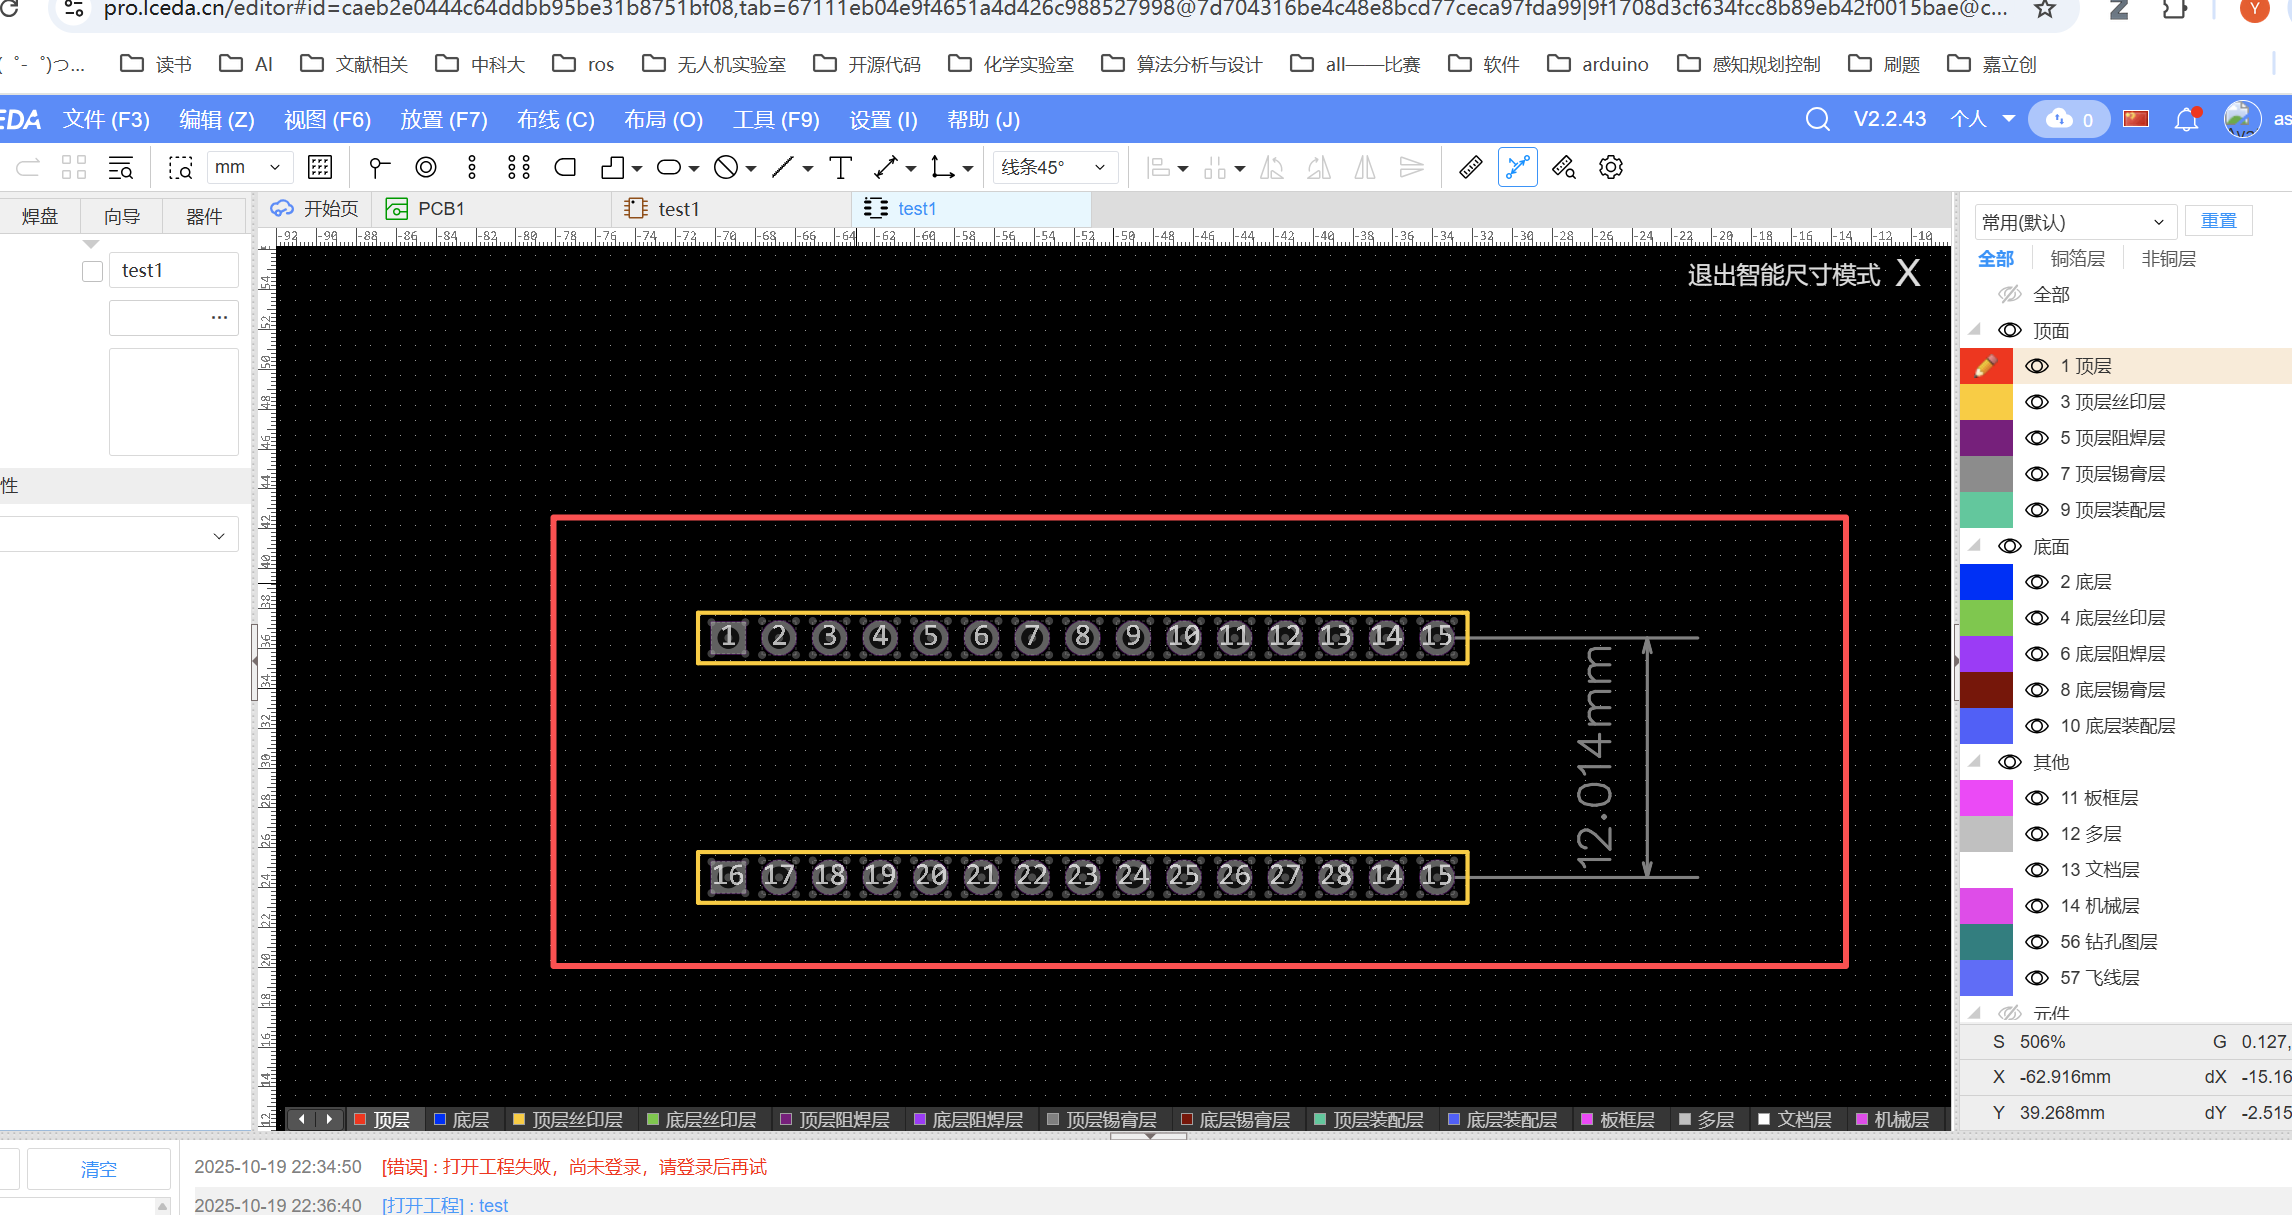Click the 重置 button in layer panel
This screenshot has width=2292, height=1215.
click(x=2218, y=221)
